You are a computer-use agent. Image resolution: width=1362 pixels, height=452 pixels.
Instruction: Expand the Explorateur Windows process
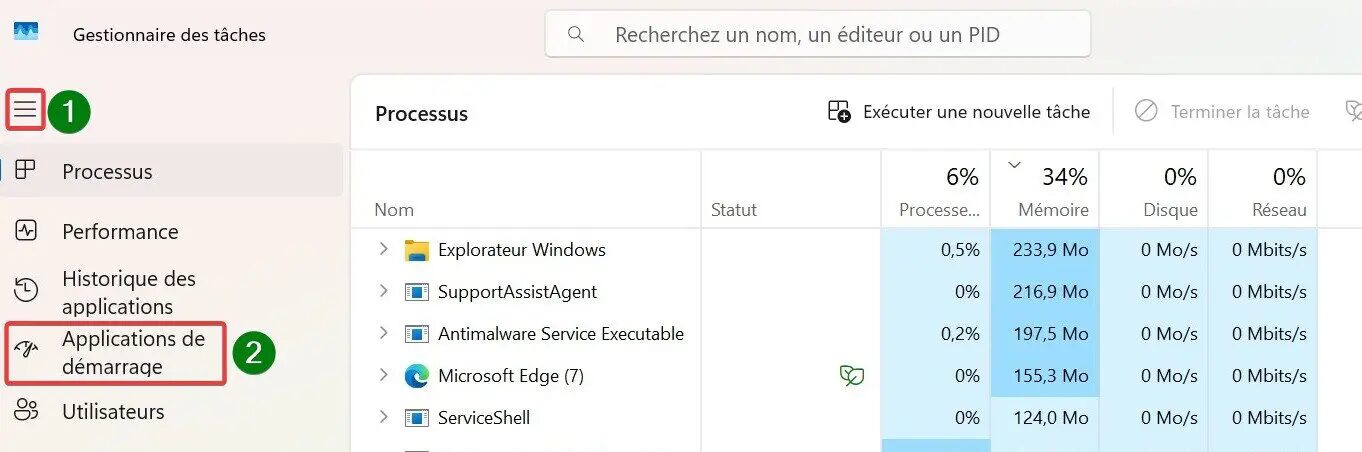tap(383, 249)
